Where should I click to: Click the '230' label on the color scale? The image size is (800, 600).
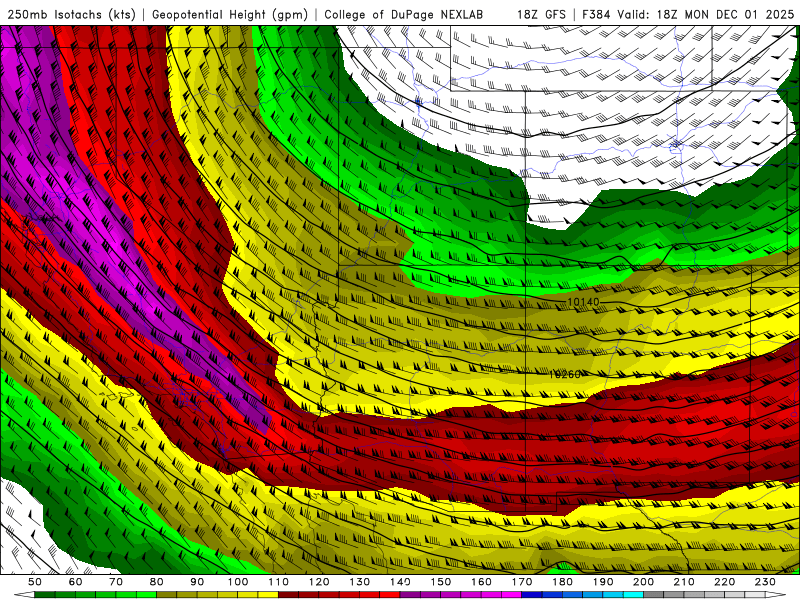(x=765, y=582)
